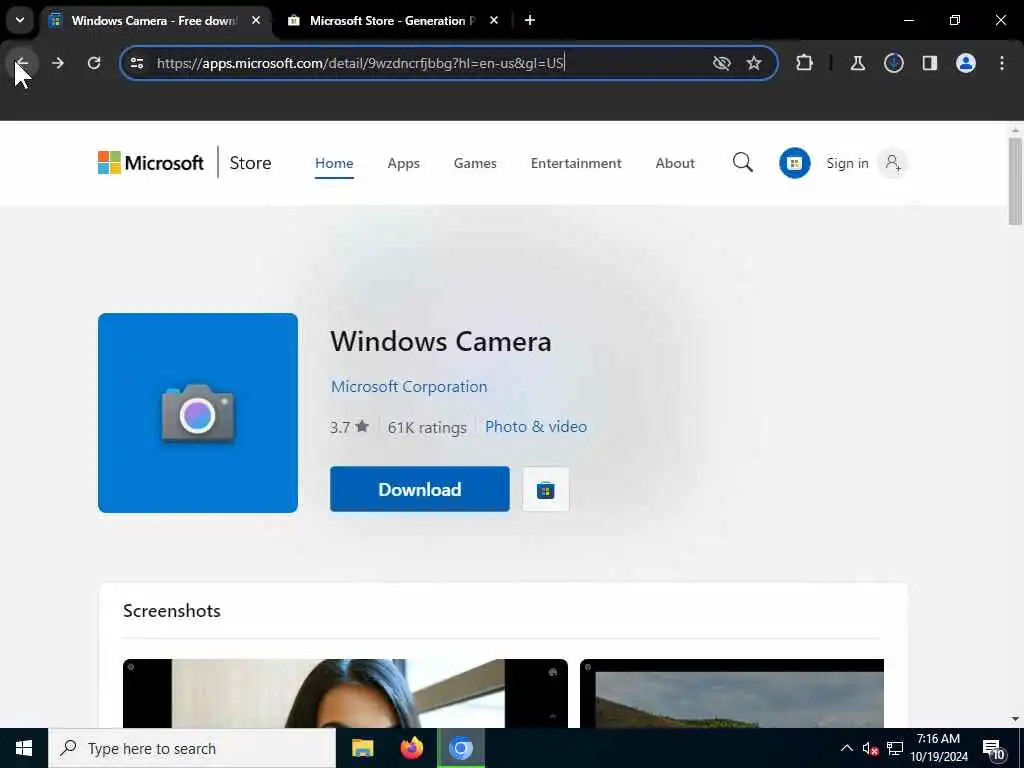The height and width of the screenshot is (768, 1024).
Task: Click the Windows Camera app icon image
Action: point(198,413)
